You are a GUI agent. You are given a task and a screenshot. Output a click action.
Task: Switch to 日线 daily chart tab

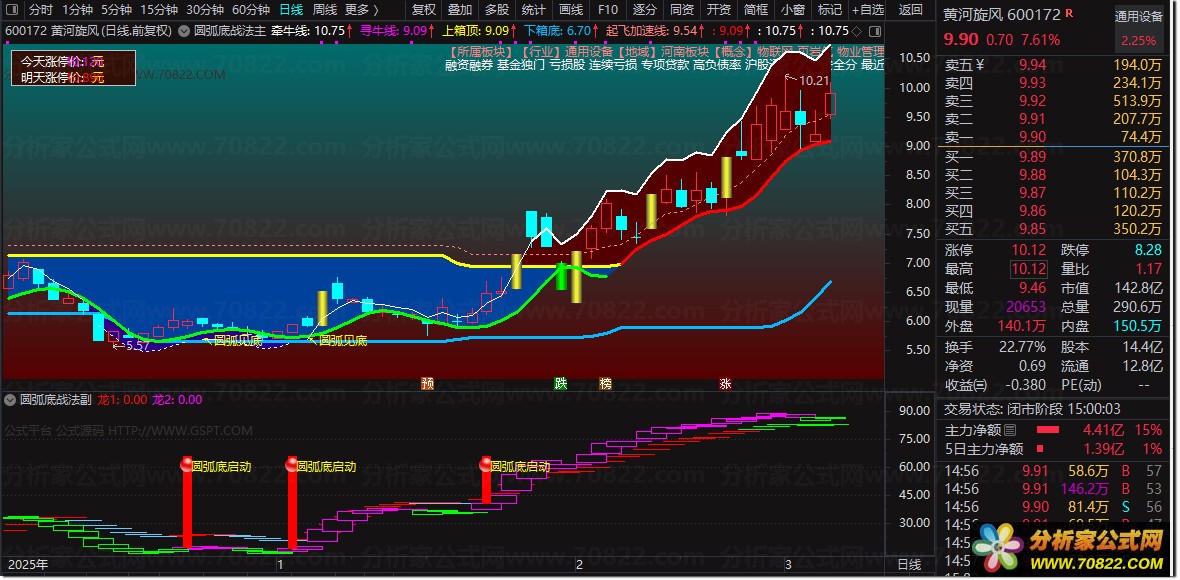pyautogui.click(x=290, y=10)
